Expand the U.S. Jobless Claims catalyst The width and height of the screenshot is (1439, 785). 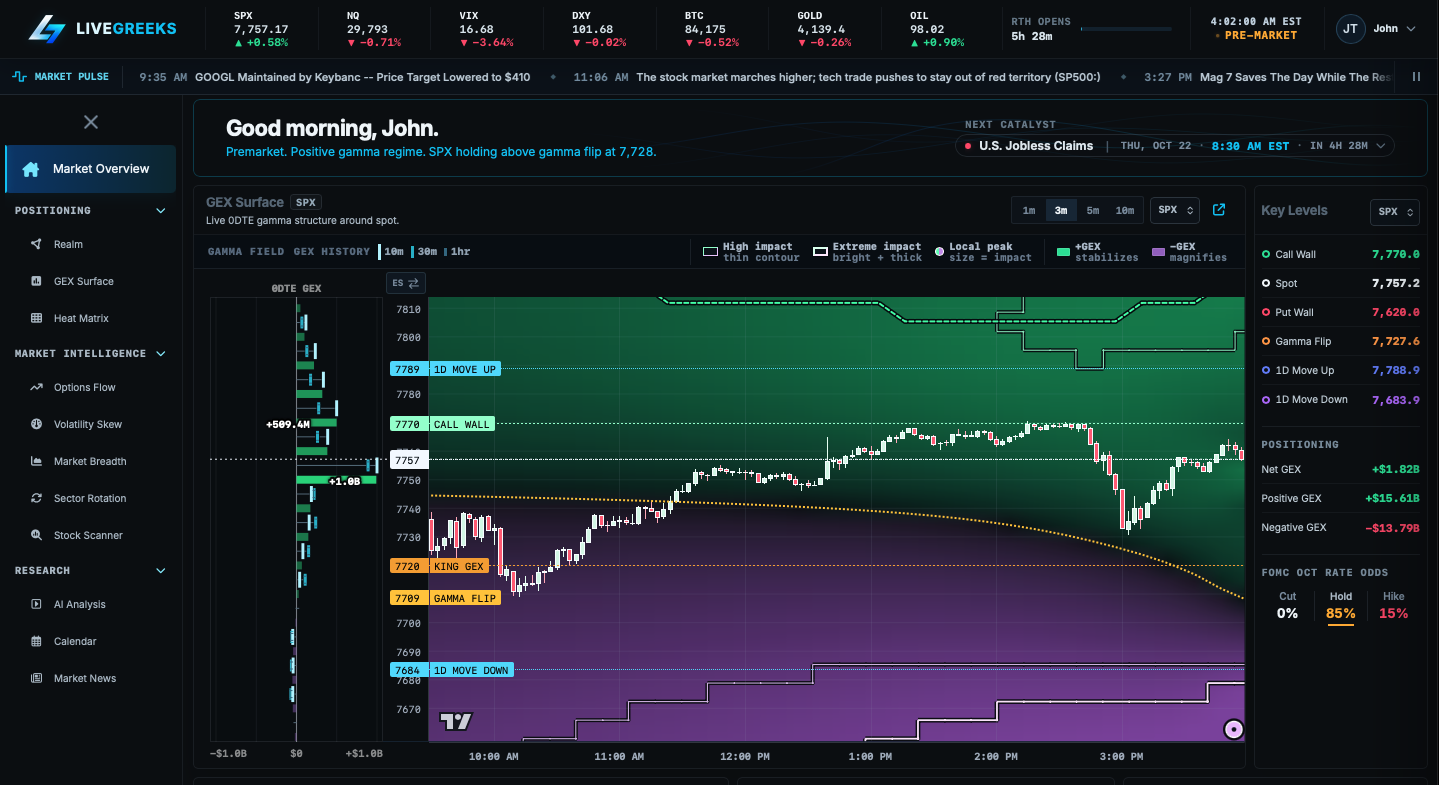1175,146
